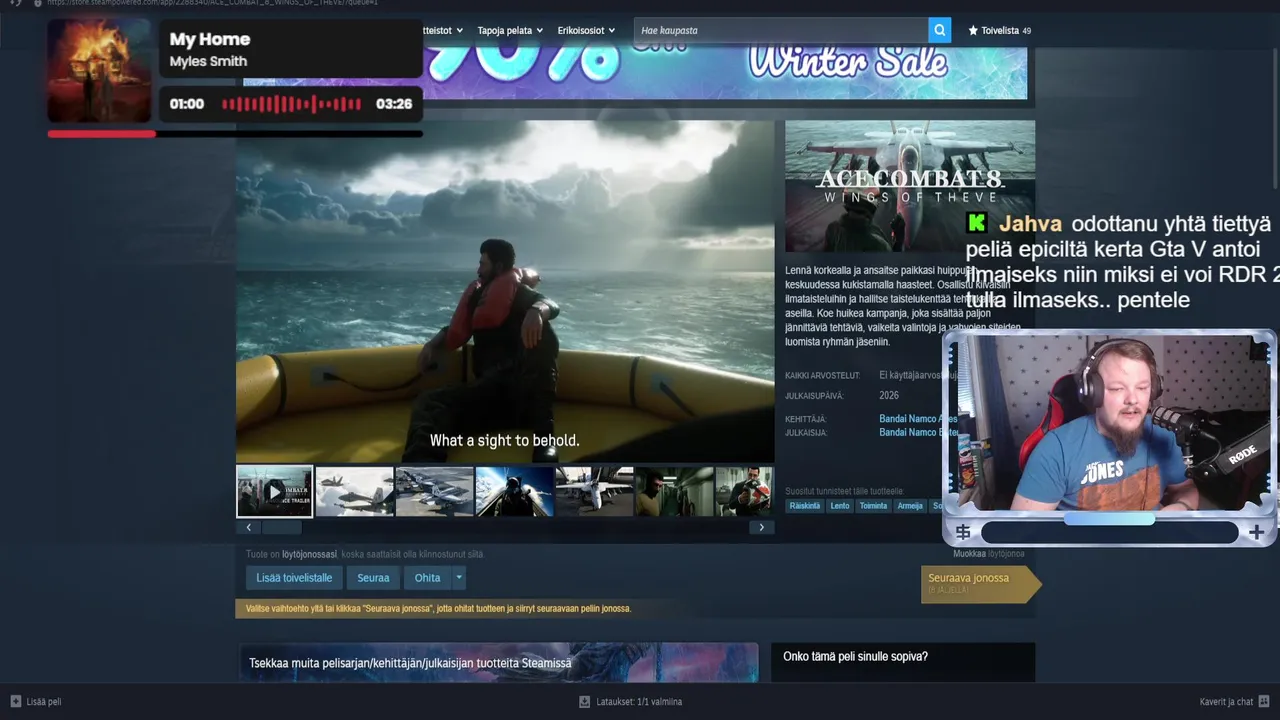Click the main trailer video player
The image size is (1280, 720).
coord(505,292)
